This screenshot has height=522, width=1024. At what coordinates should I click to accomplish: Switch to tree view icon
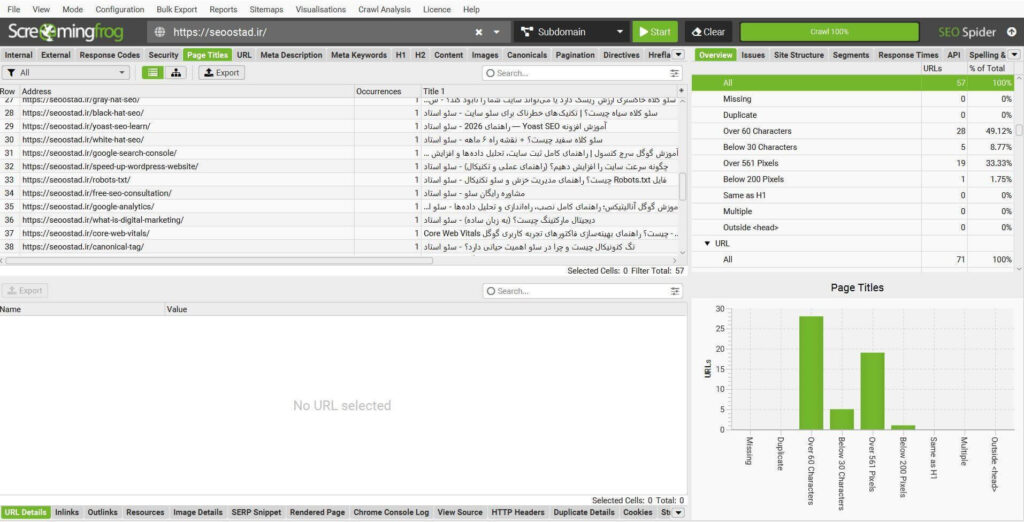[175, 73]
